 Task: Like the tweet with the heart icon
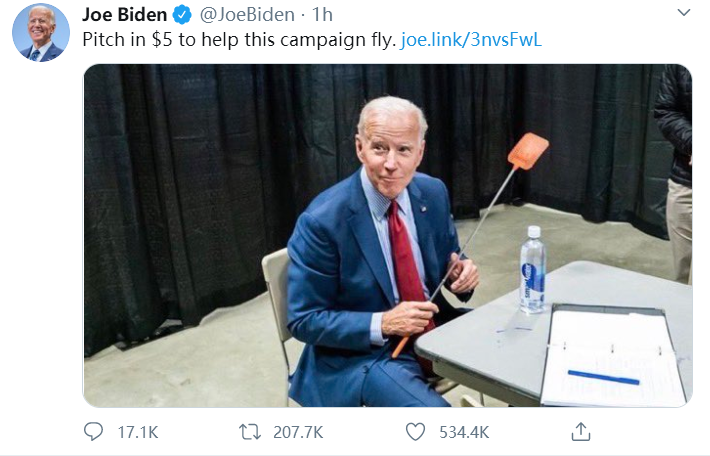(416, 432)
